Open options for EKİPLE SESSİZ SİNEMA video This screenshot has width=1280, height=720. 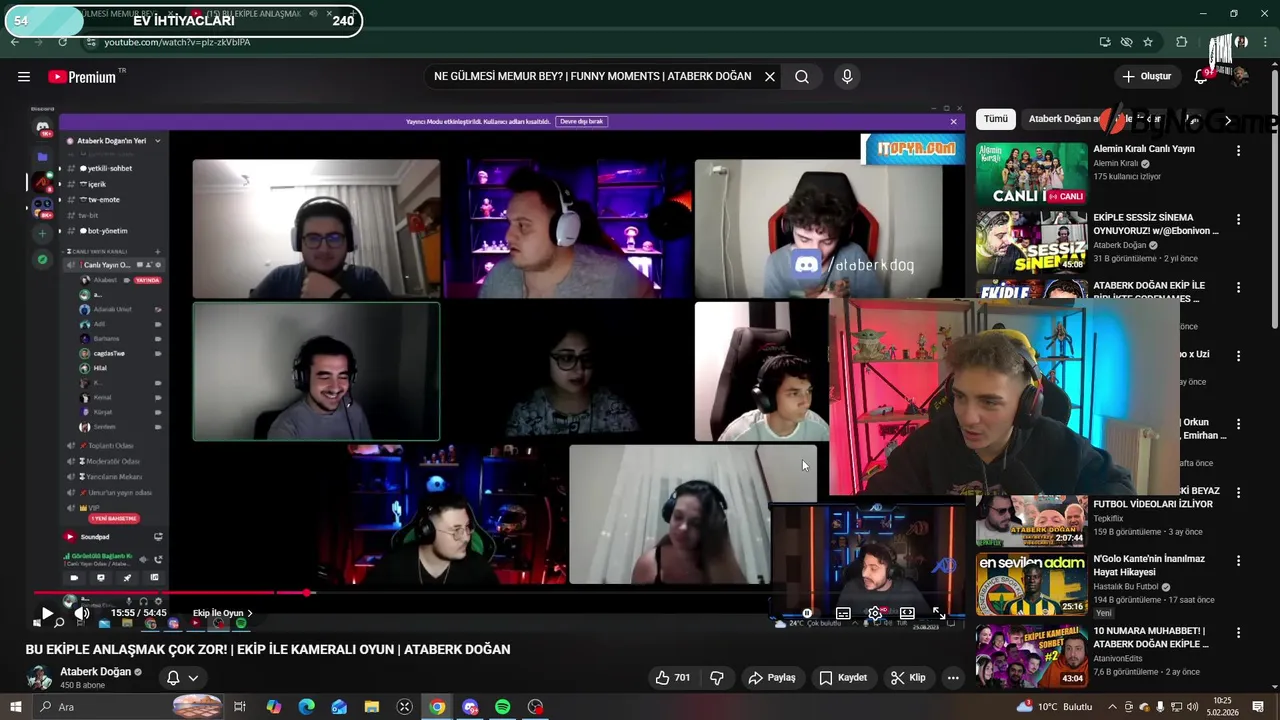[x=1238, y=219]
